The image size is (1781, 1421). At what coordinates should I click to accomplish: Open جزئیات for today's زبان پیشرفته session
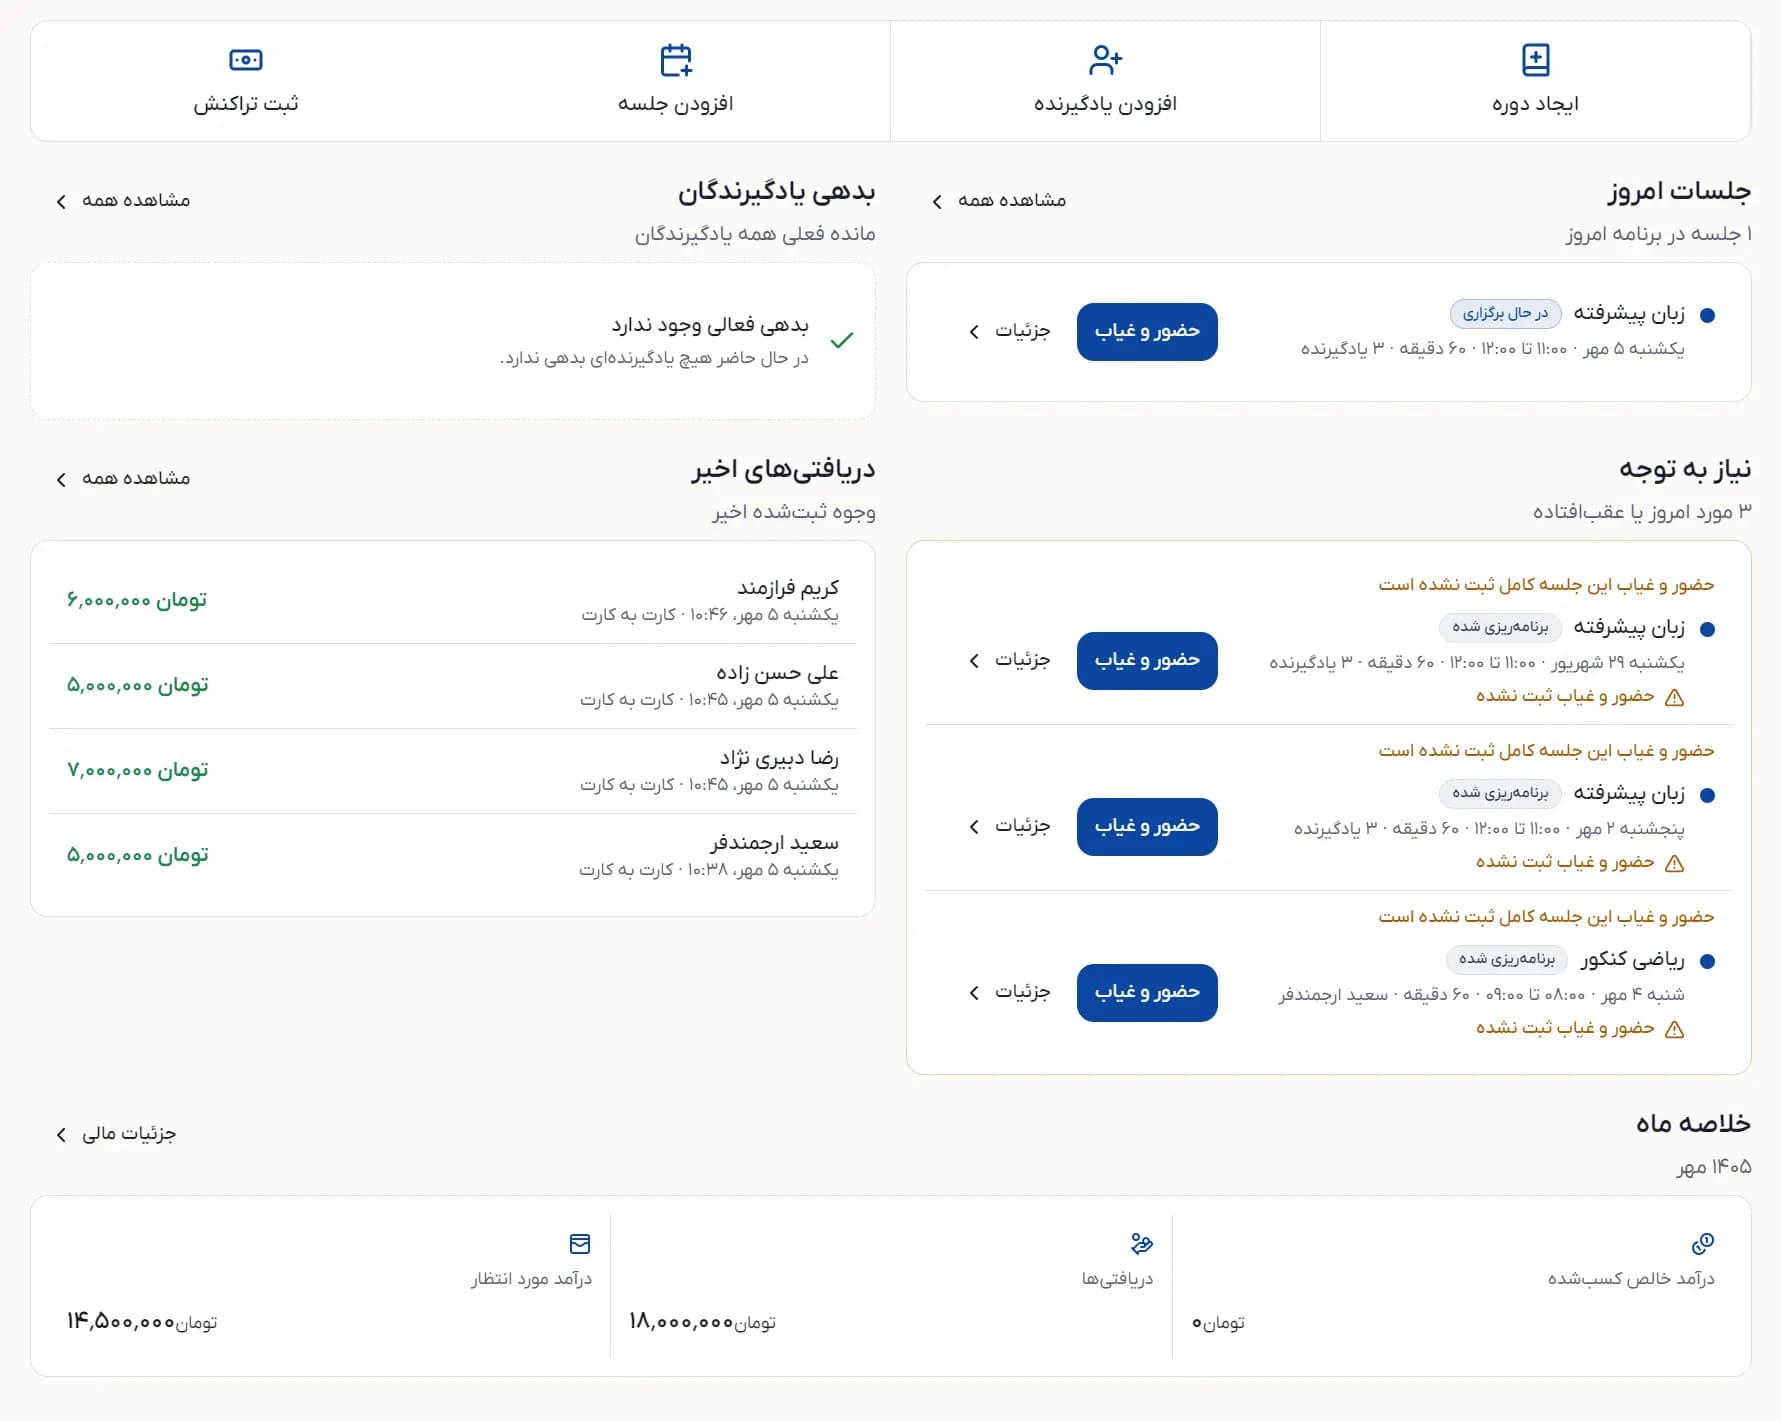coord(1009,331)
